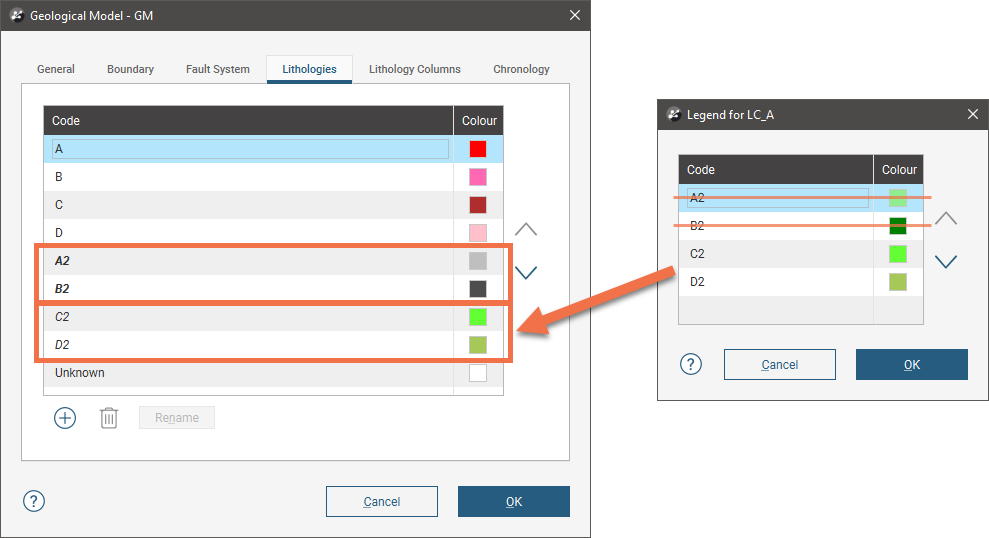Change D2 colour swatch in Legend for LC_A
Image resolution: width=989 pixels, height=538 pixels.
(898, 282)
